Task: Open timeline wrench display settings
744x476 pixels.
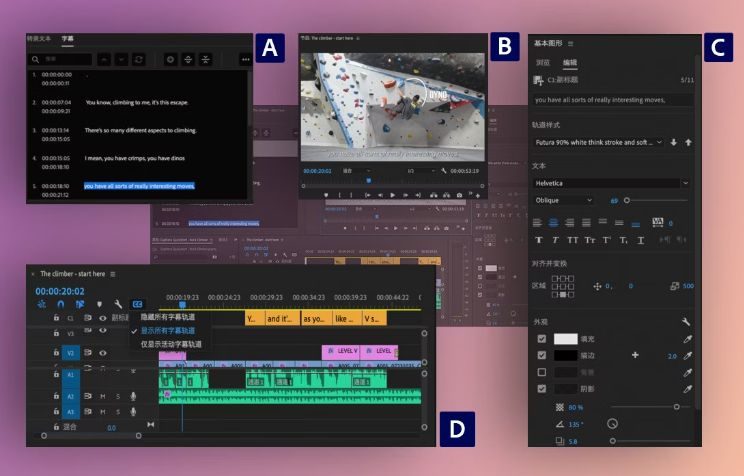Action: click(118, 304)
